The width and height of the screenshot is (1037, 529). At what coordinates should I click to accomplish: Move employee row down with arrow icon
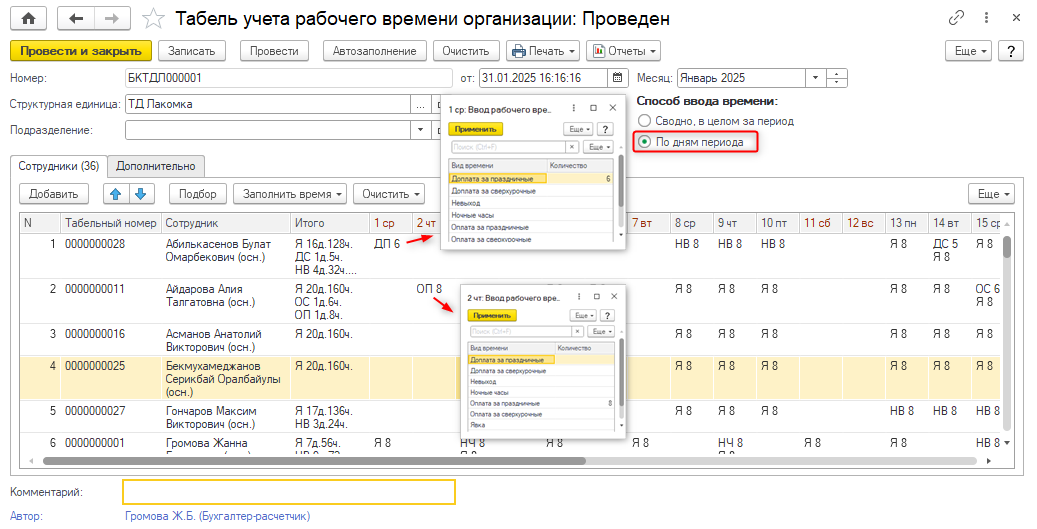pyautogui.click(x=141, y=194)
